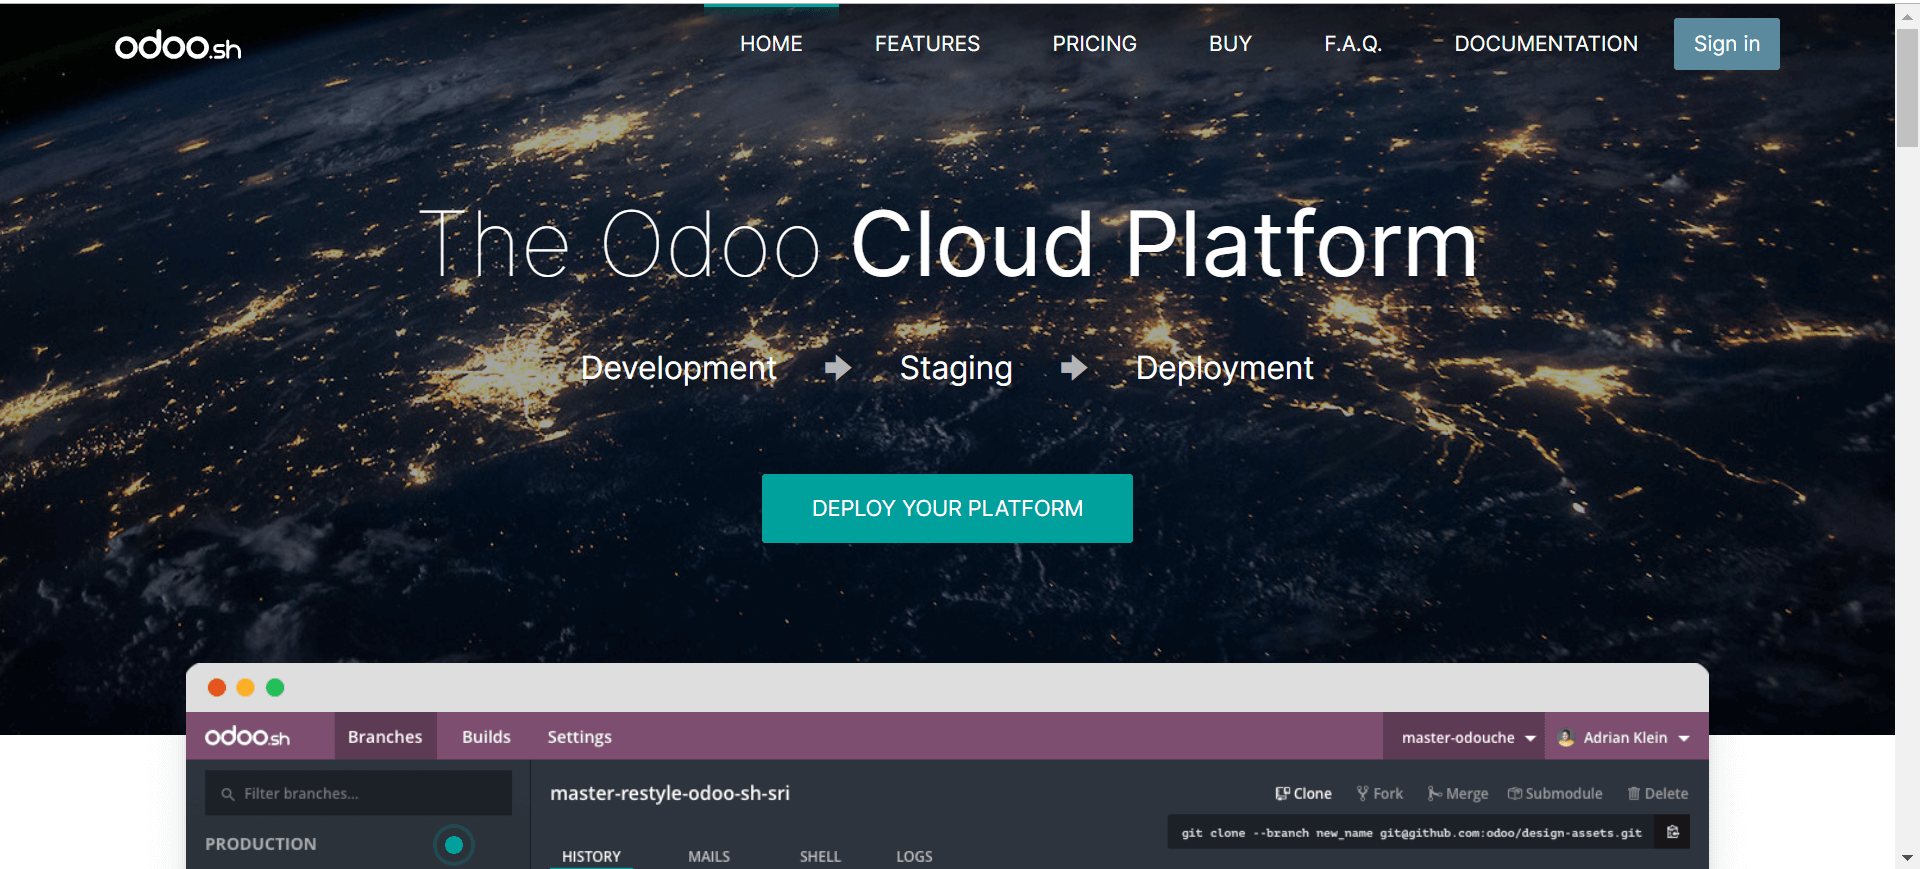Go to the FEATURES page
The height and width of the screenshot is (869, 1920).
pyautogui.click(x=927, y=44)
